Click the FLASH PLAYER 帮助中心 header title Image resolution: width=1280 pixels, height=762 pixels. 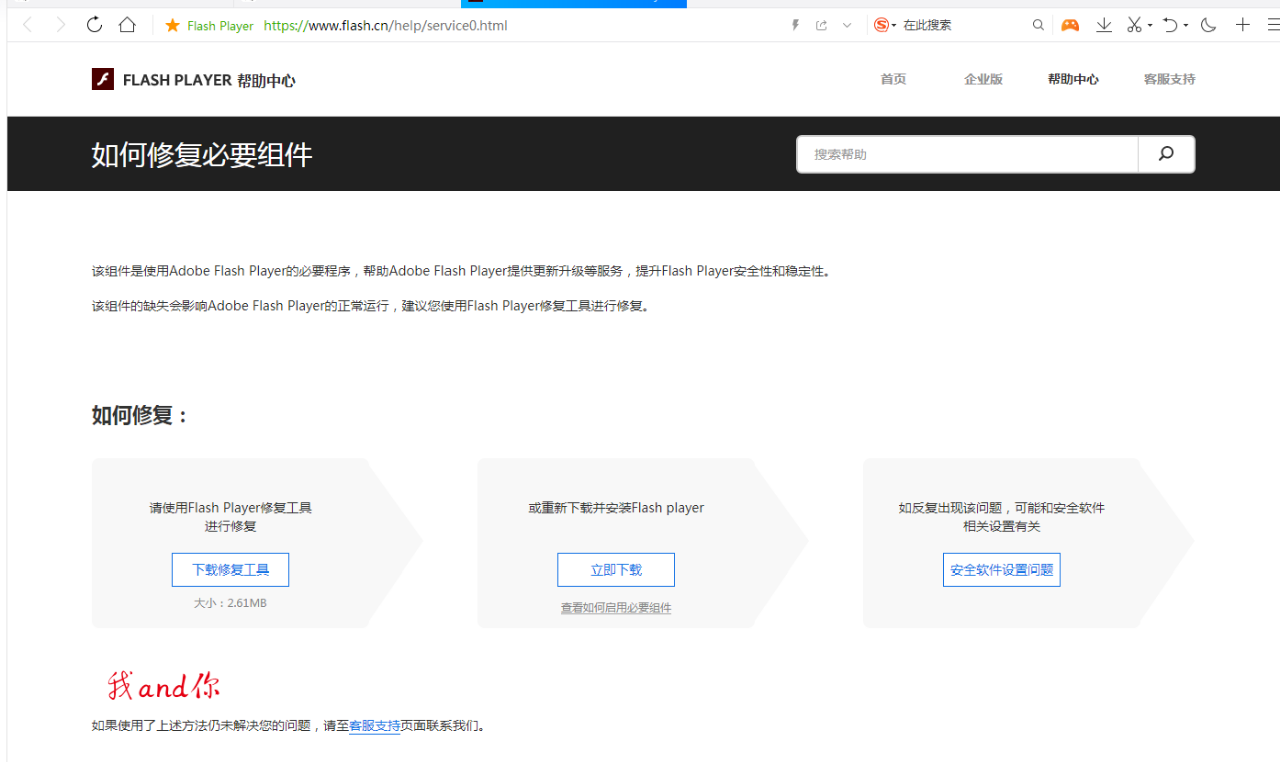coord(209,80)
